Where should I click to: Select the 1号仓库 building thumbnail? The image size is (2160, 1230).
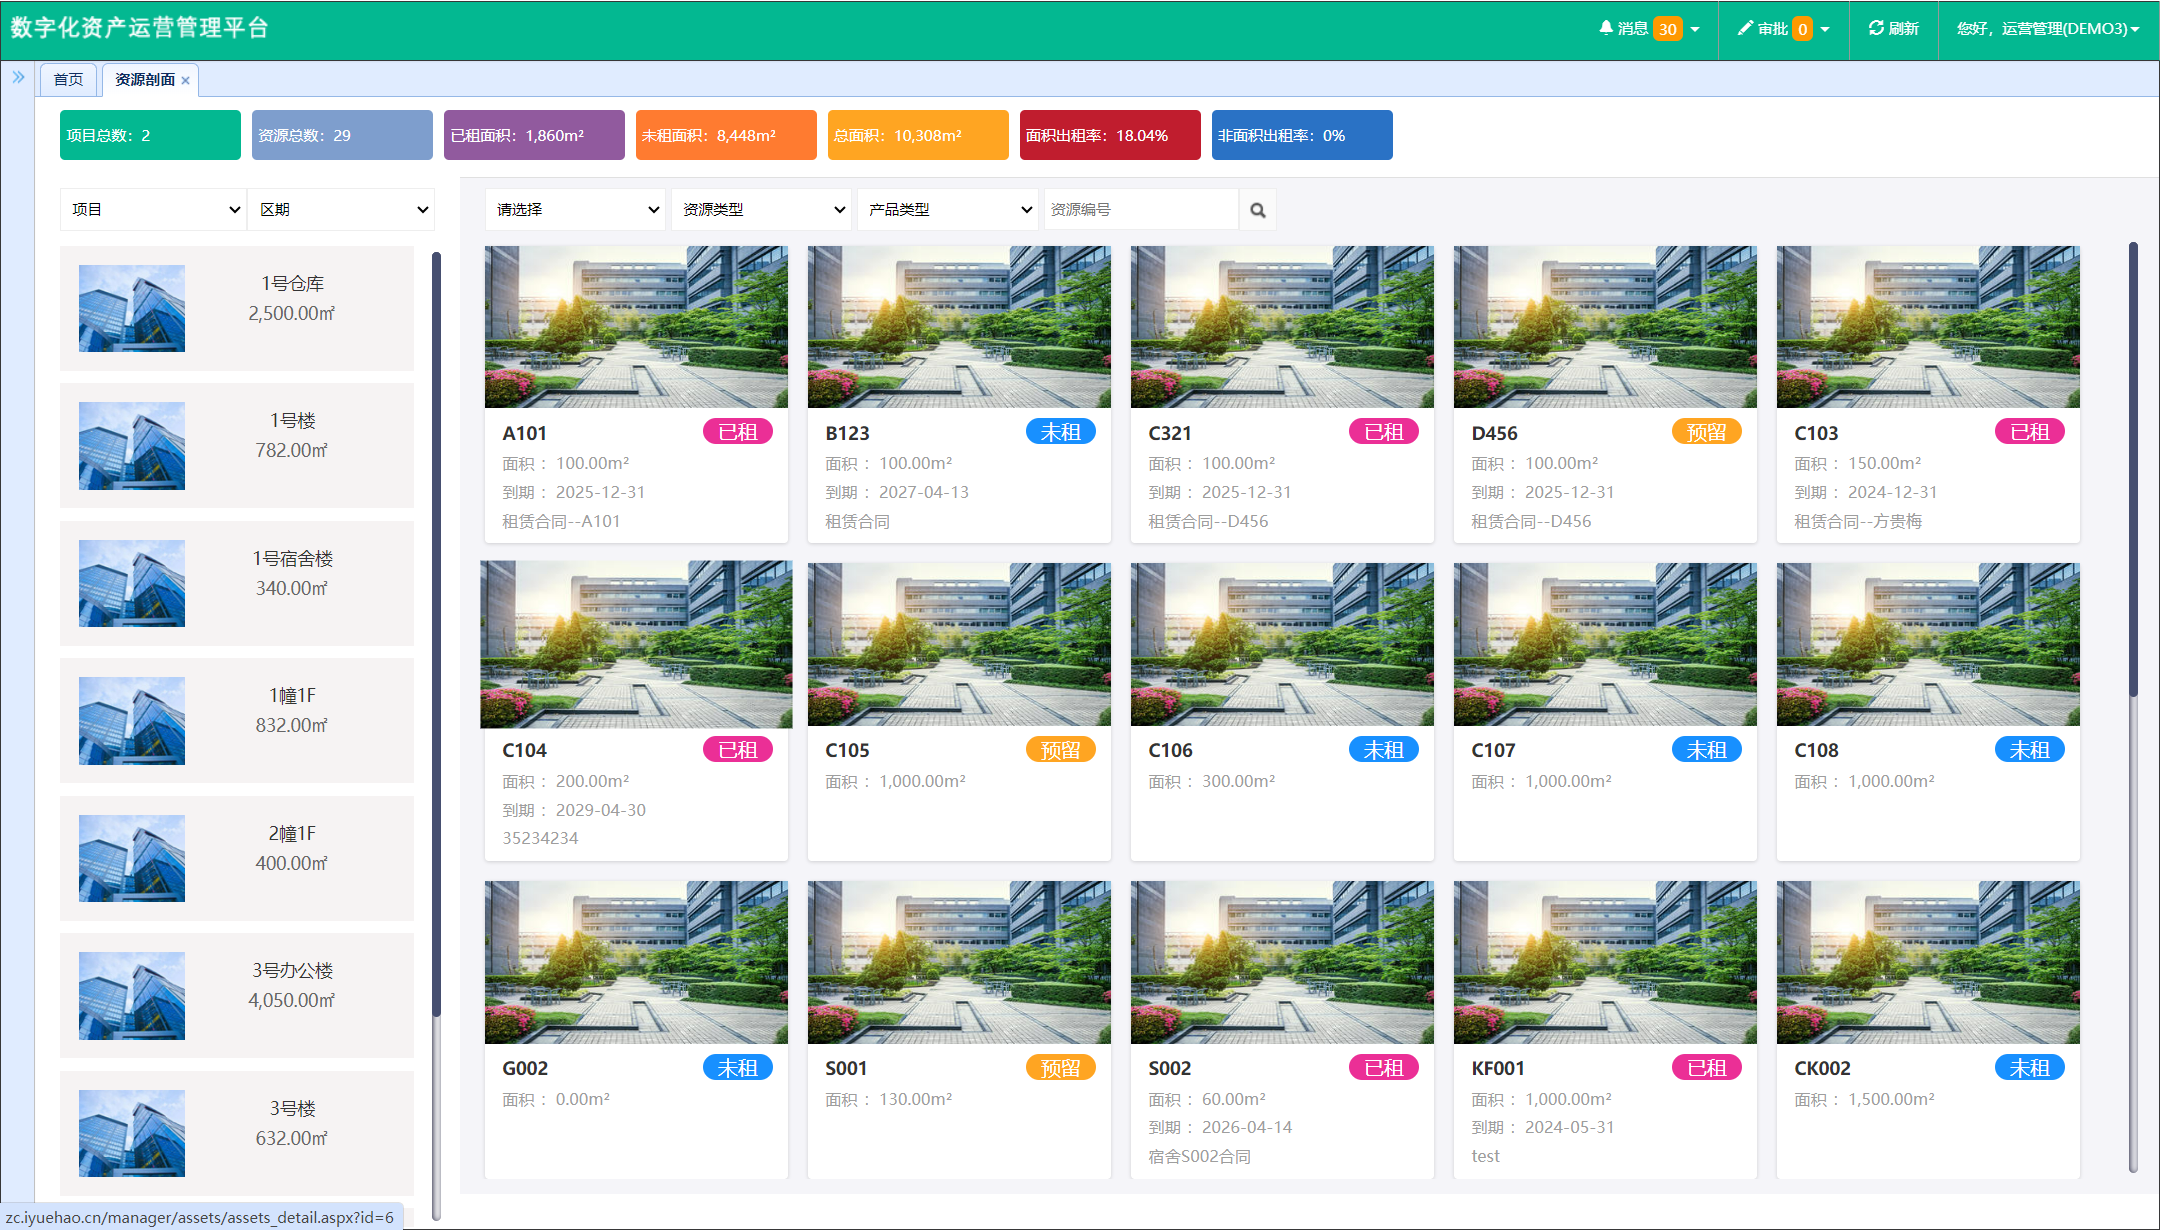point(132,308)
